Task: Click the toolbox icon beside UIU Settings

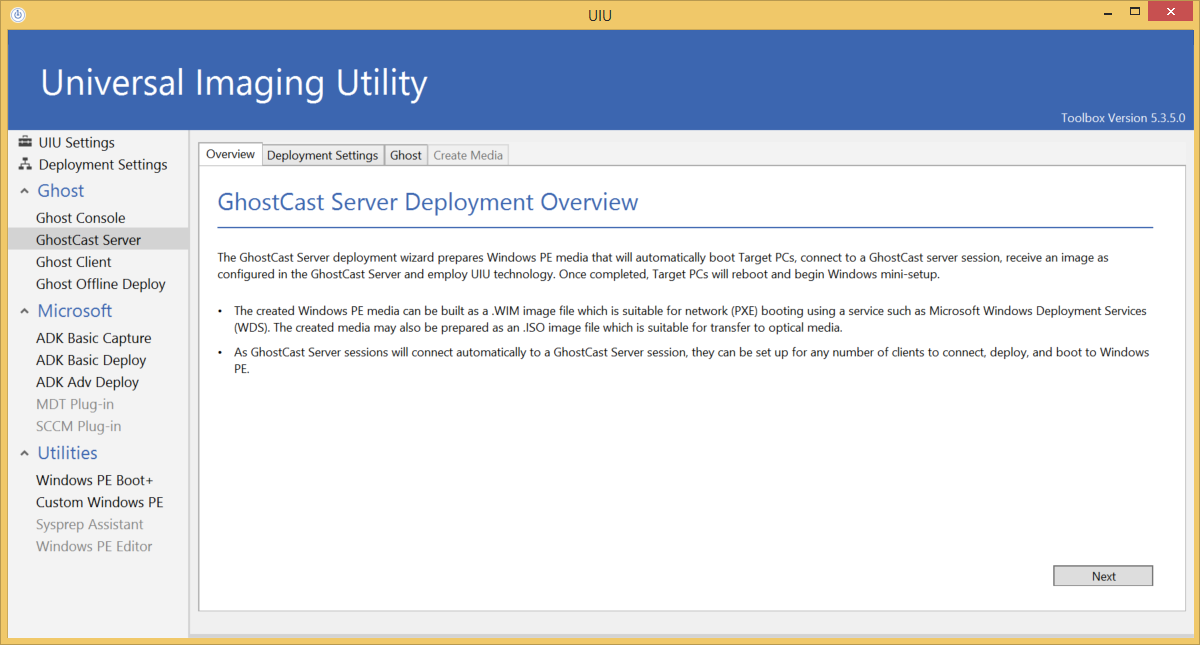Action: 25,142
